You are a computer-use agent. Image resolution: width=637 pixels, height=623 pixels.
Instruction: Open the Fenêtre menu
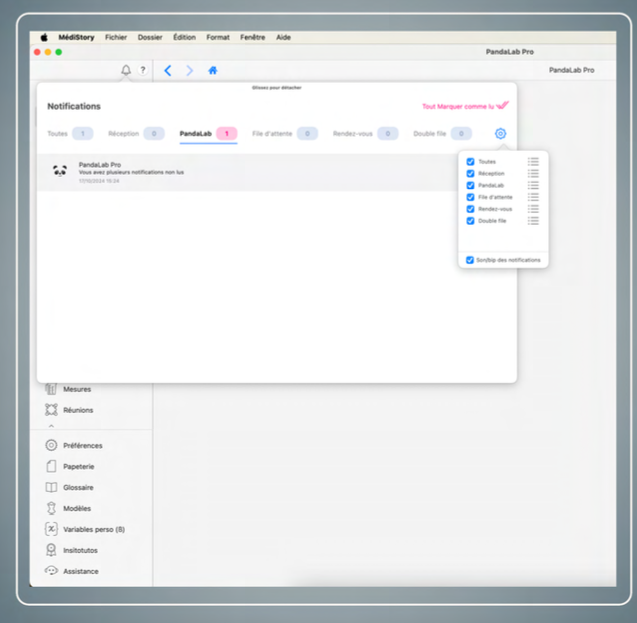point(252,37)
